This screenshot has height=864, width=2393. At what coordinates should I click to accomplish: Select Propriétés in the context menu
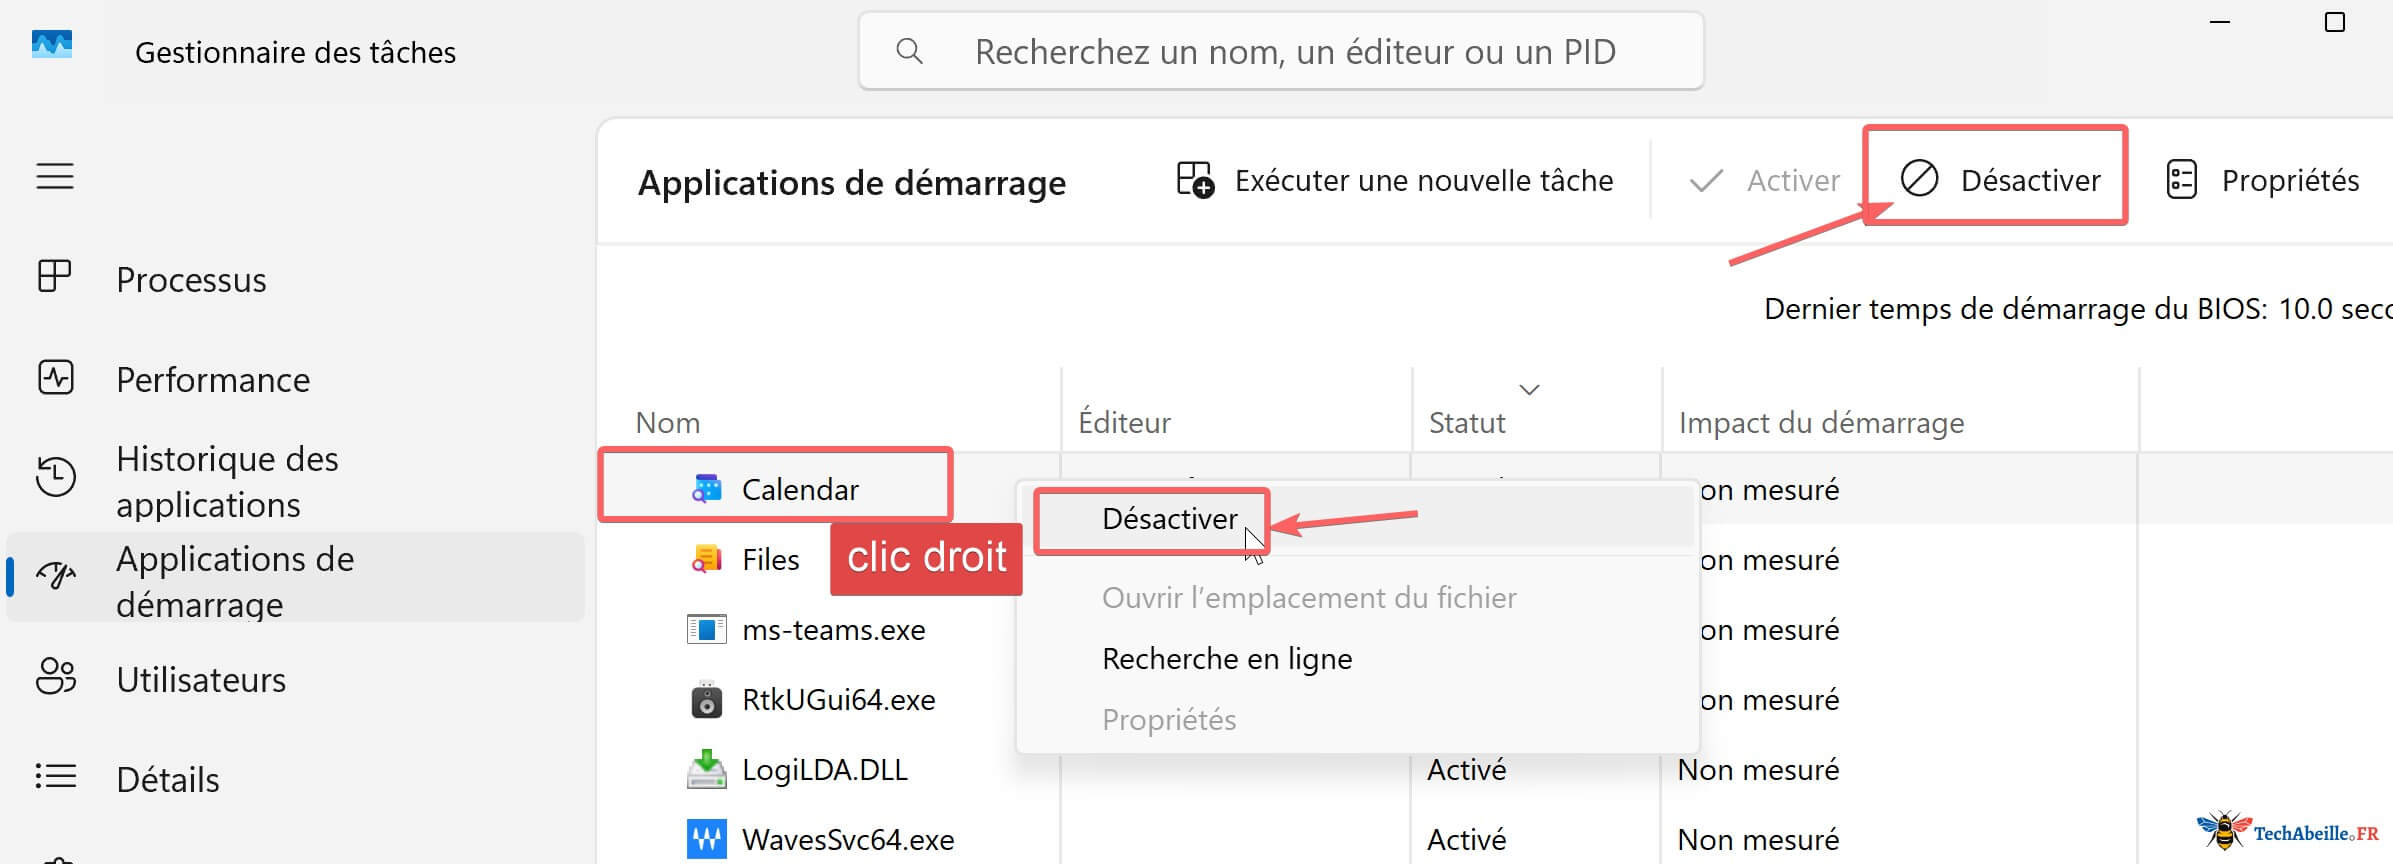click(x=1169, y=720)
